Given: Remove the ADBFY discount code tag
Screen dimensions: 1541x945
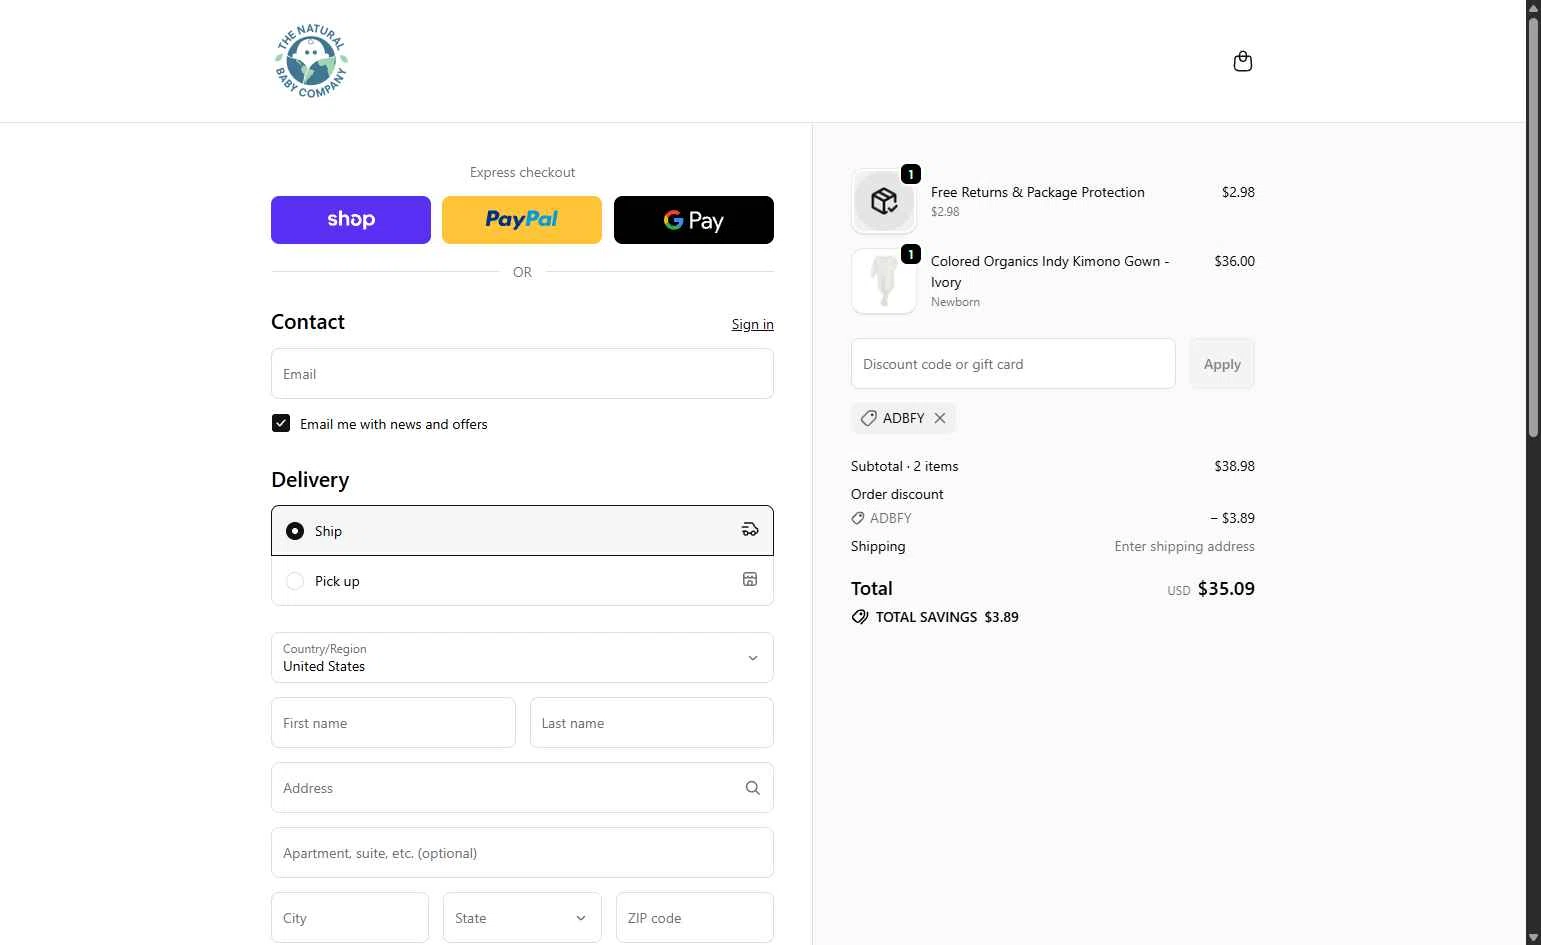Looking at the screenshot, I should [940, 418].
